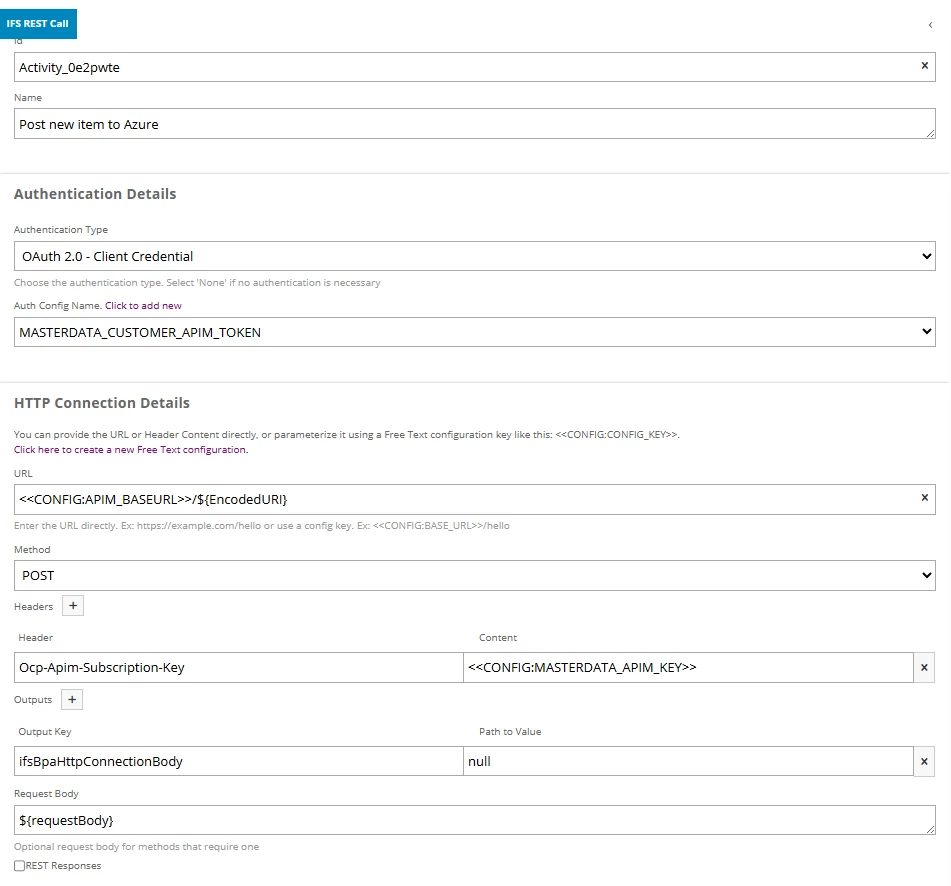Remove the ifsBpaHttpConnectionBody output row

[924, 762]
